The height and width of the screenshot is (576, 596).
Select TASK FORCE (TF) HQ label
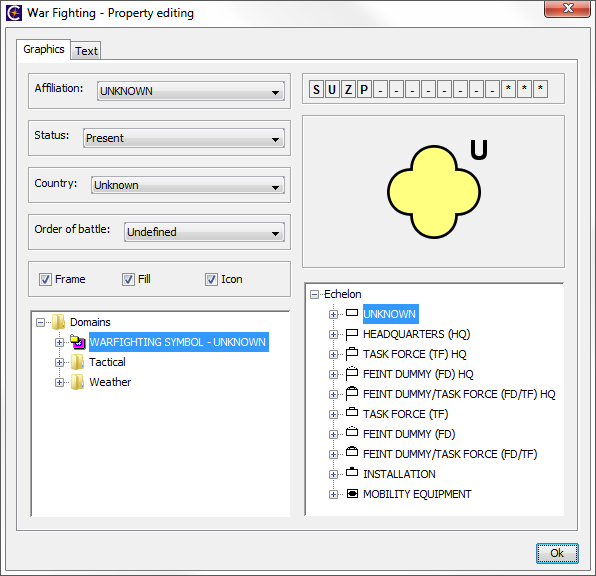(x=414, y=354)
